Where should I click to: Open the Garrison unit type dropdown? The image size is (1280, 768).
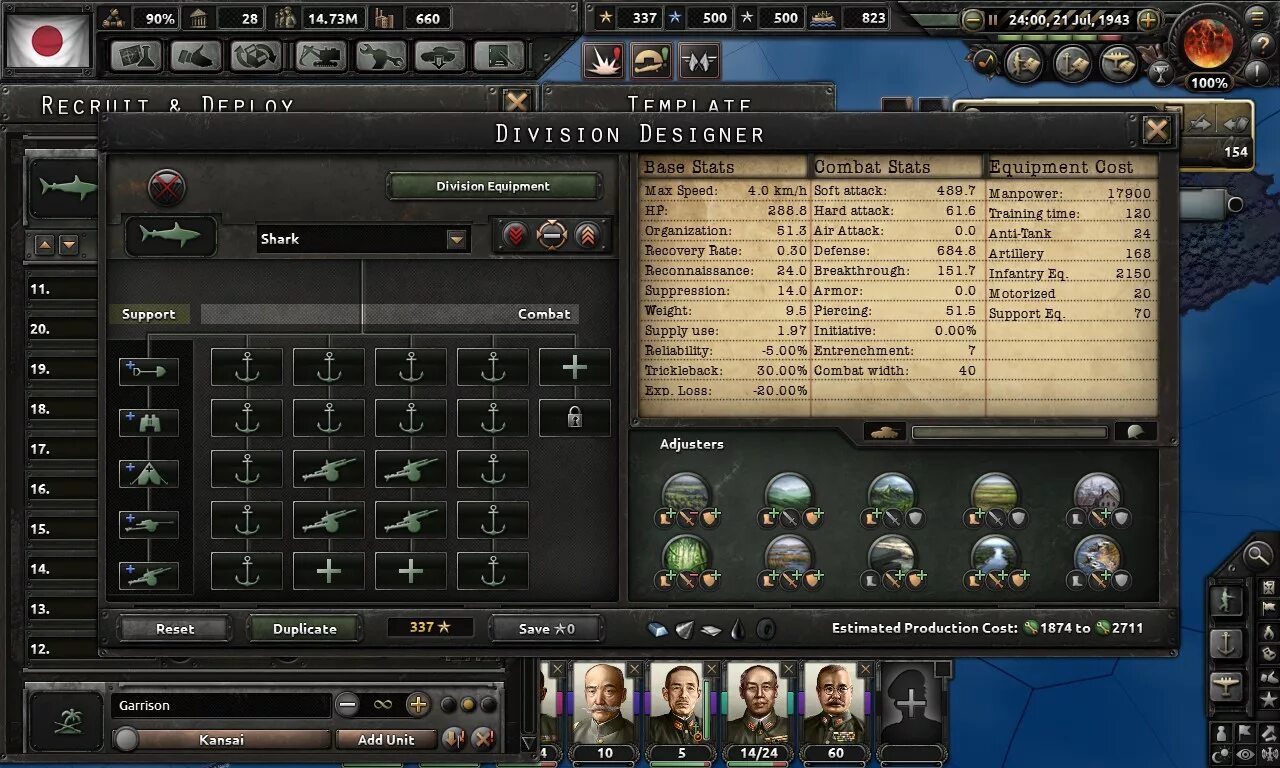[x=222, y=705]
